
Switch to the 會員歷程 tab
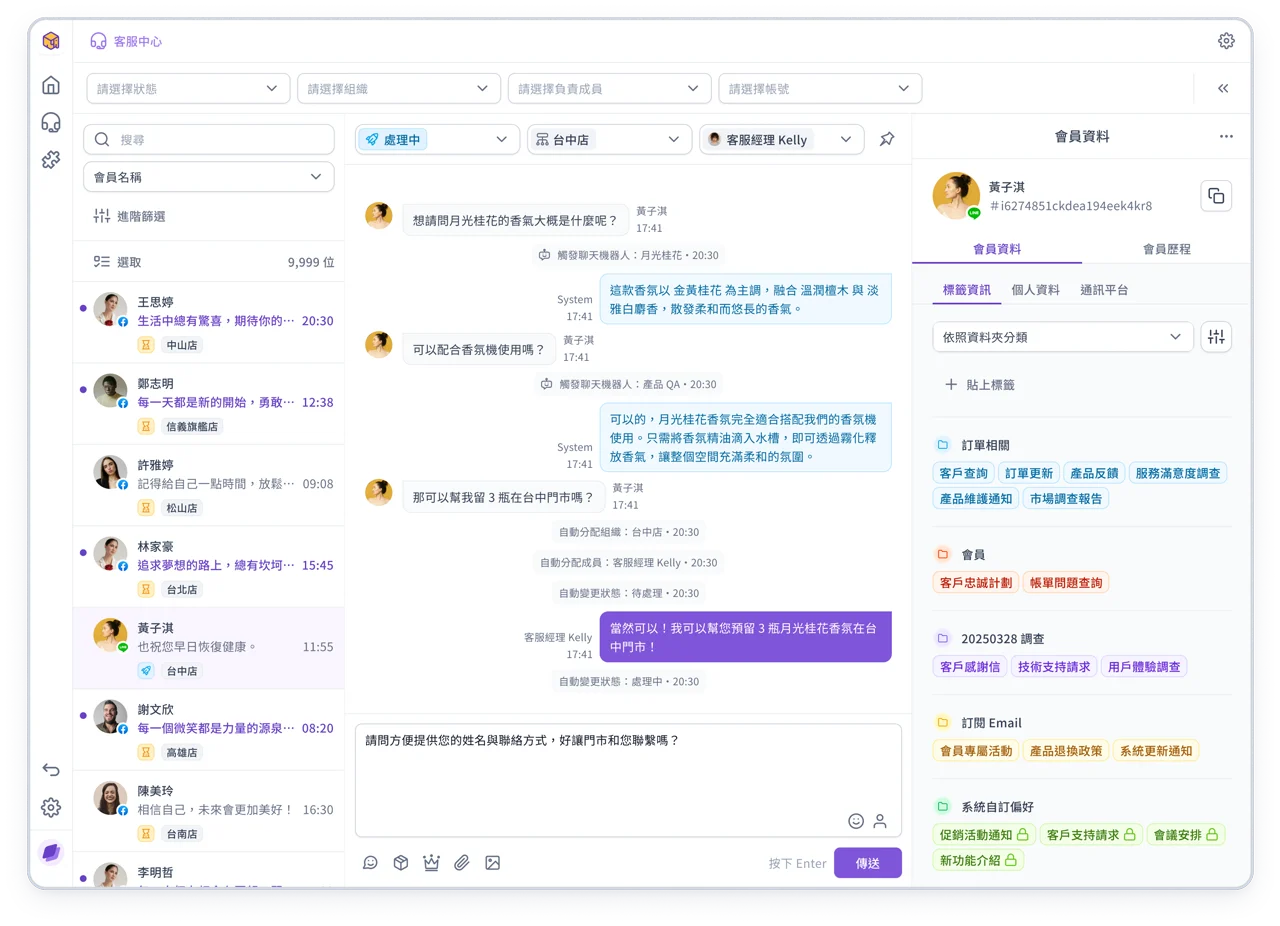coord(1166,249)
